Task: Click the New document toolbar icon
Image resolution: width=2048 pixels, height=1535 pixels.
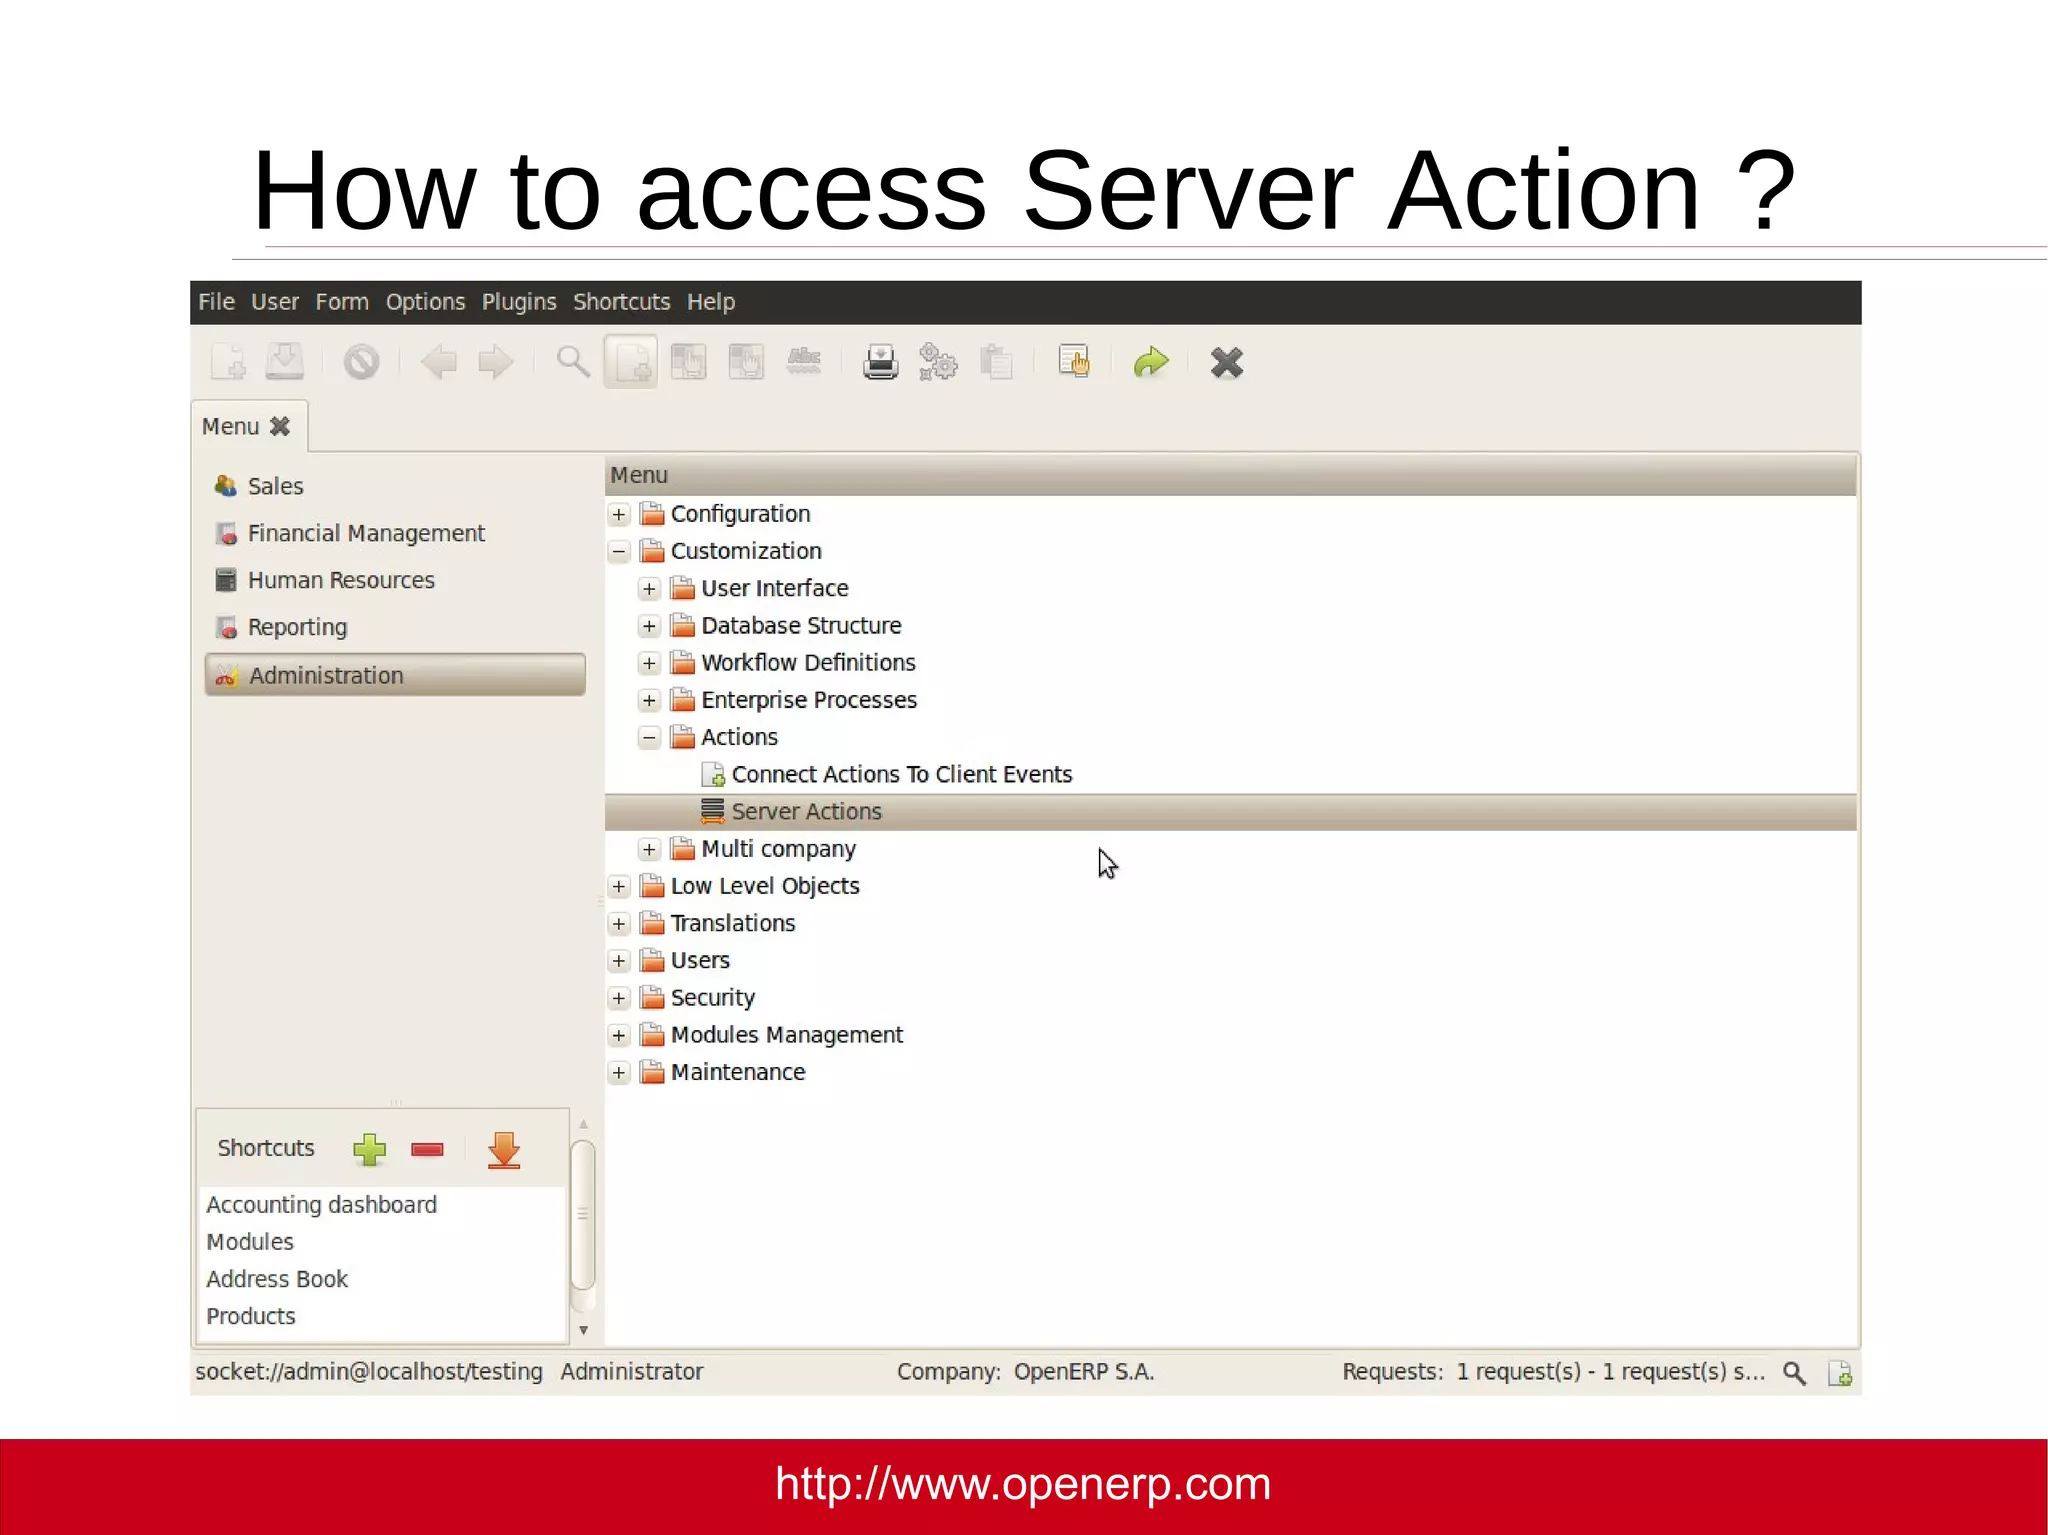Action: (x=228, y=362)
